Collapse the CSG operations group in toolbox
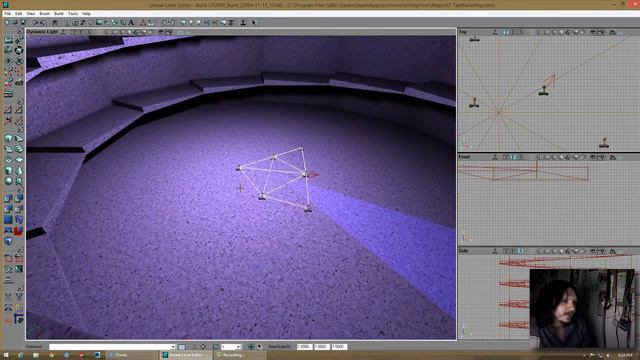 (19, 190)
